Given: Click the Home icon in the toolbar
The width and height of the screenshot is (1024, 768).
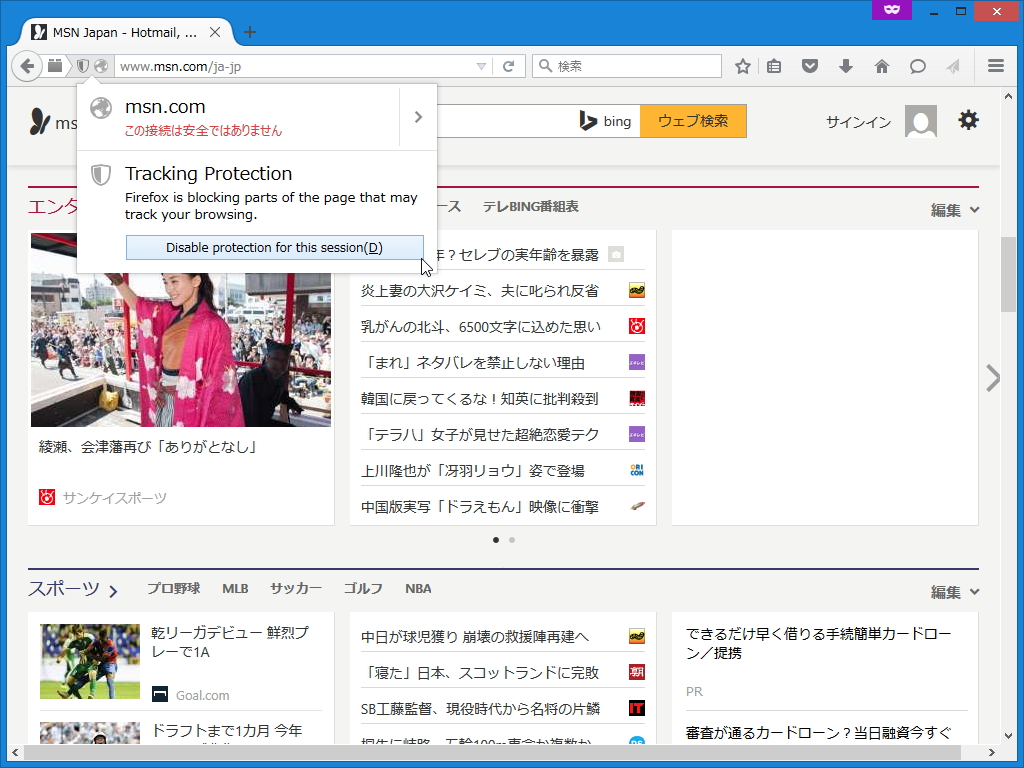Looking at the screenshot, I should [x=881, y=66].
